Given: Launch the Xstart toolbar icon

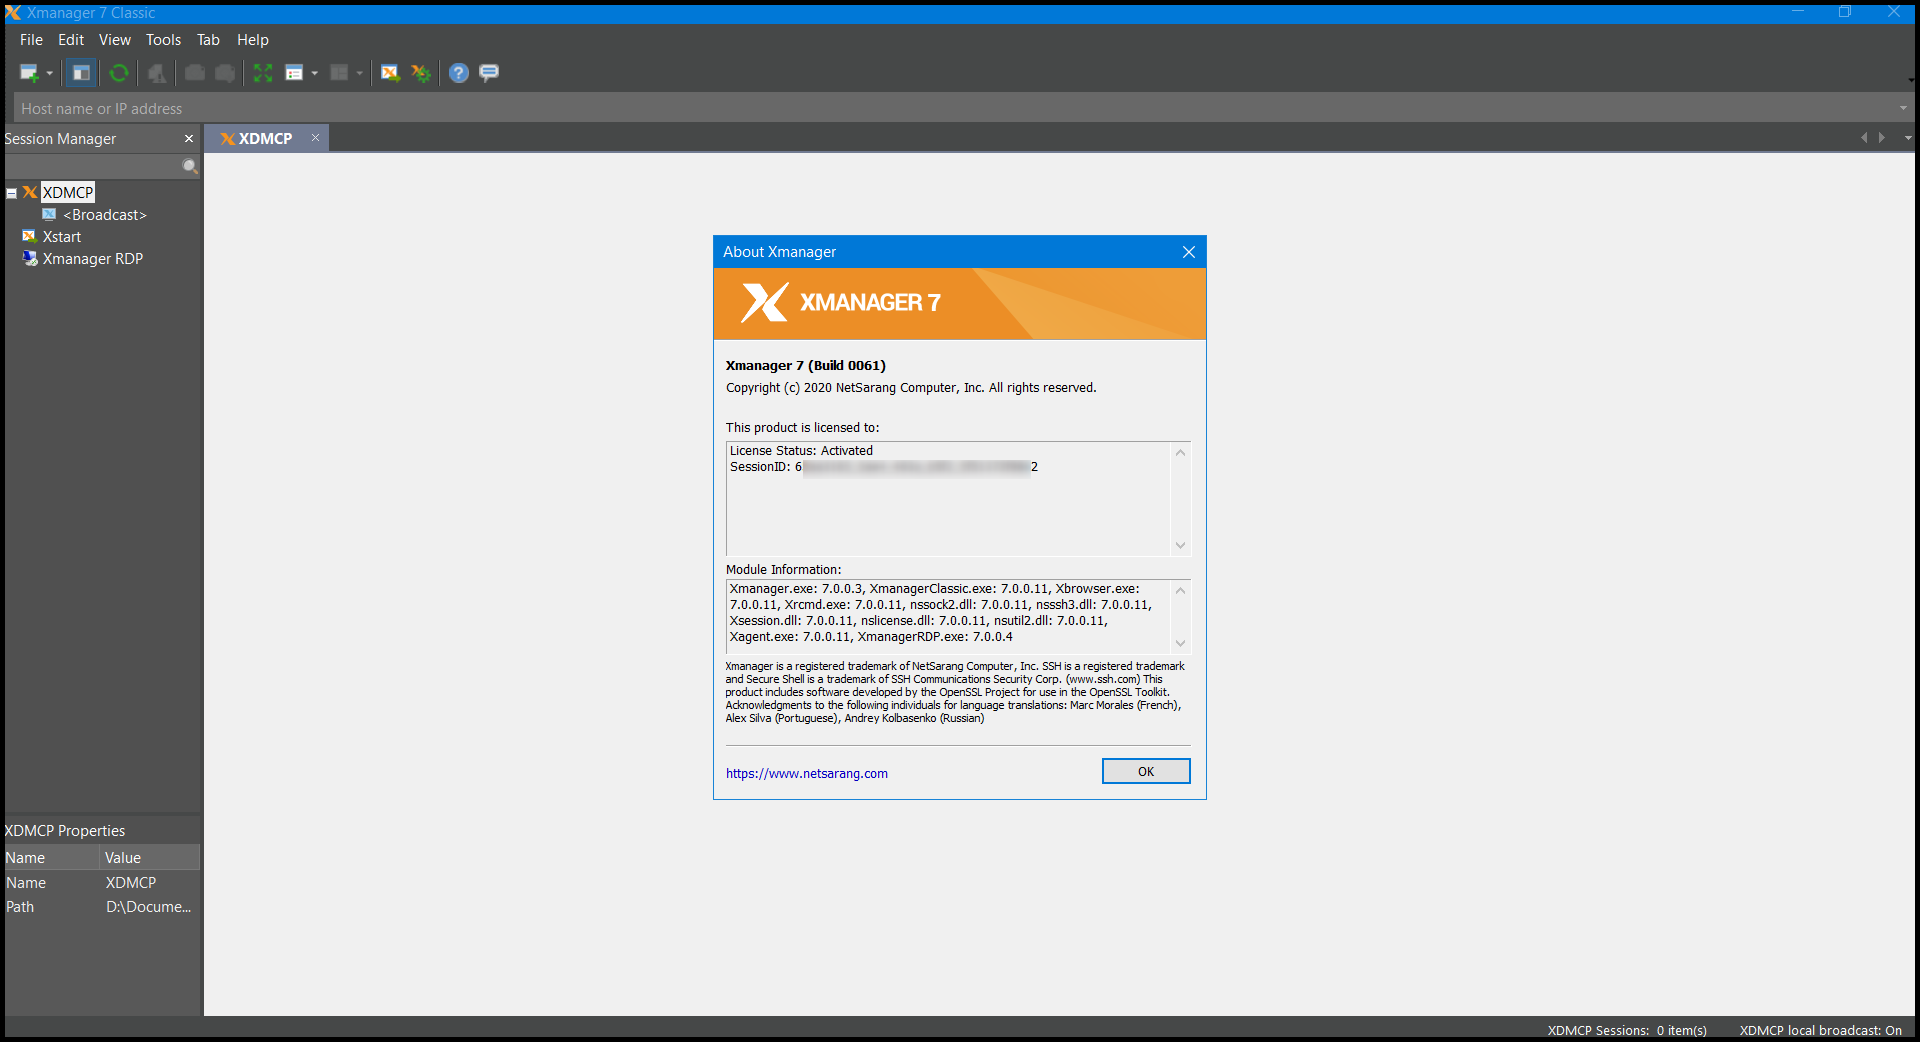Looking at the screenshot, I should 390,73.
